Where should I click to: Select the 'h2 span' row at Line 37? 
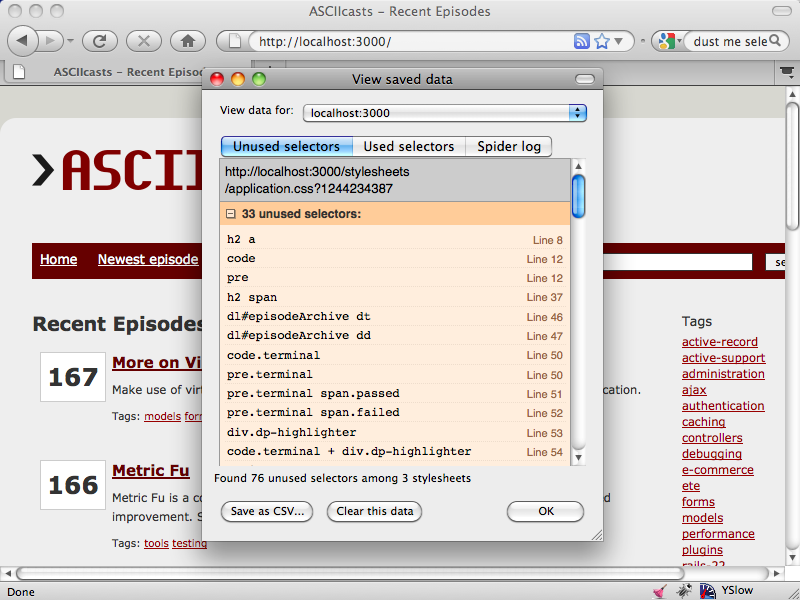(x=395, y=297)
